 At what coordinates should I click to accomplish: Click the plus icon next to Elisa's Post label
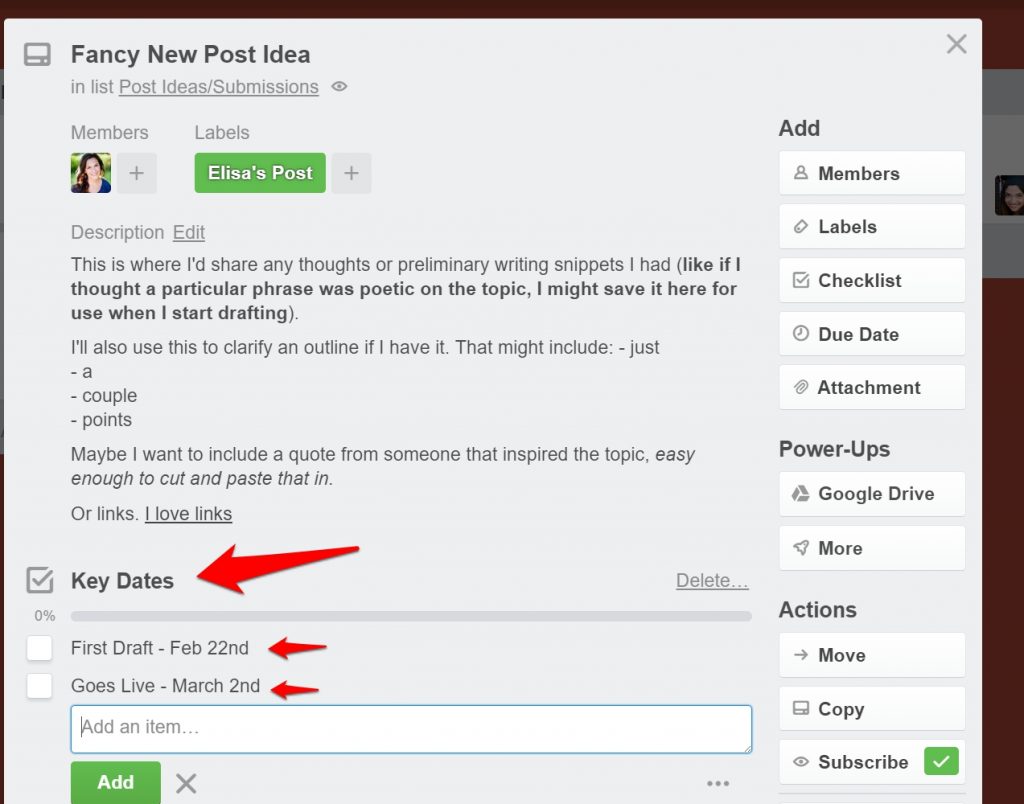click(x=351, y=173)
